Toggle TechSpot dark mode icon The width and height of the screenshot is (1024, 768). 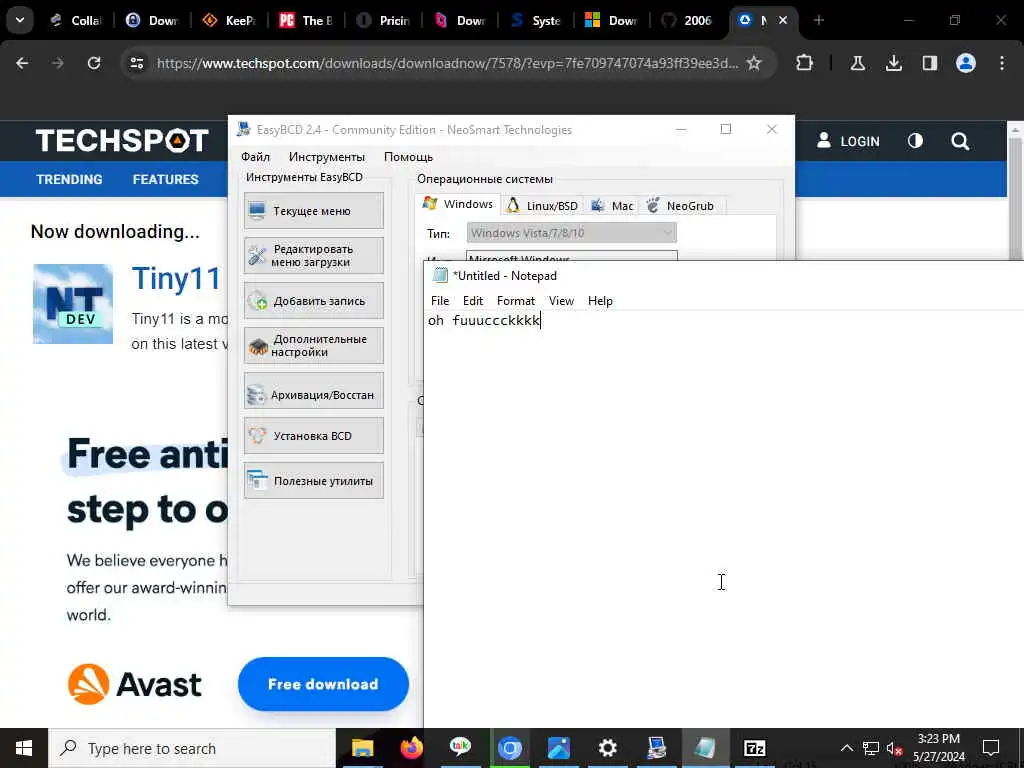[x=916, y=141]
